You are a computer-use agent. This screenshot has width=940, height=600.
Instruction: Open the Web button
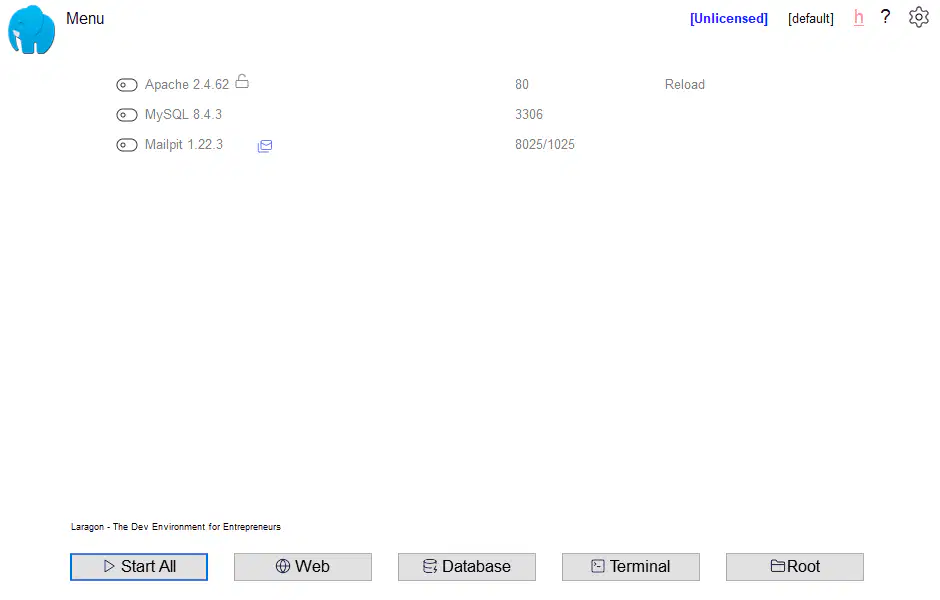point(303,566)
